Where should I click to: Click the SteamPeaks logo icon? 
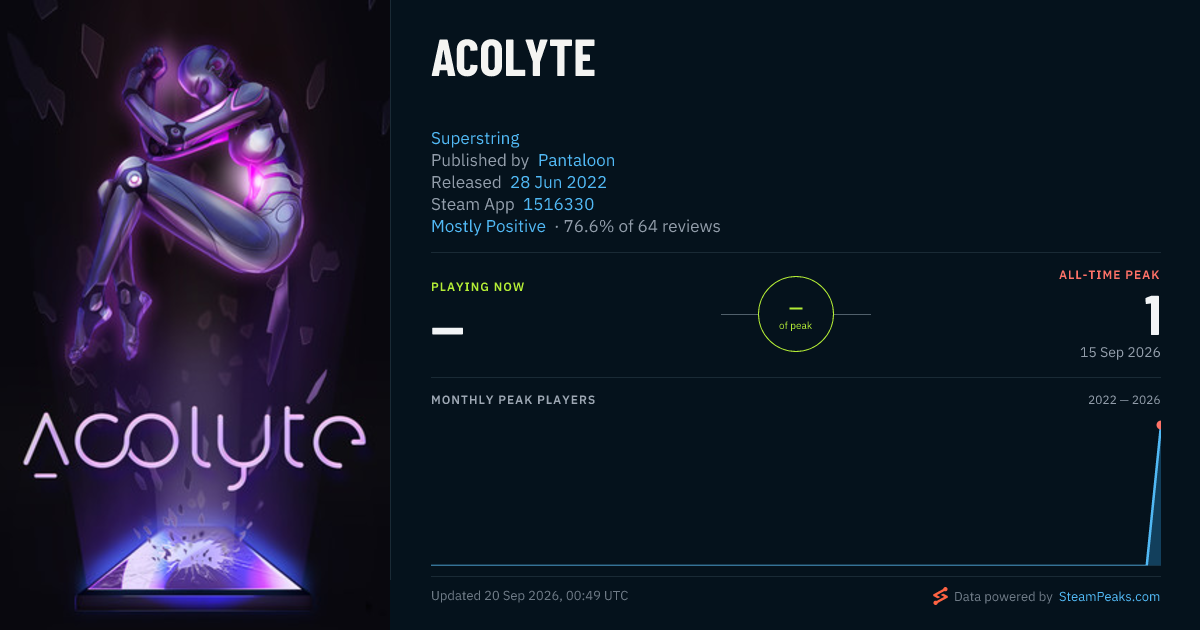pos(940,597)
